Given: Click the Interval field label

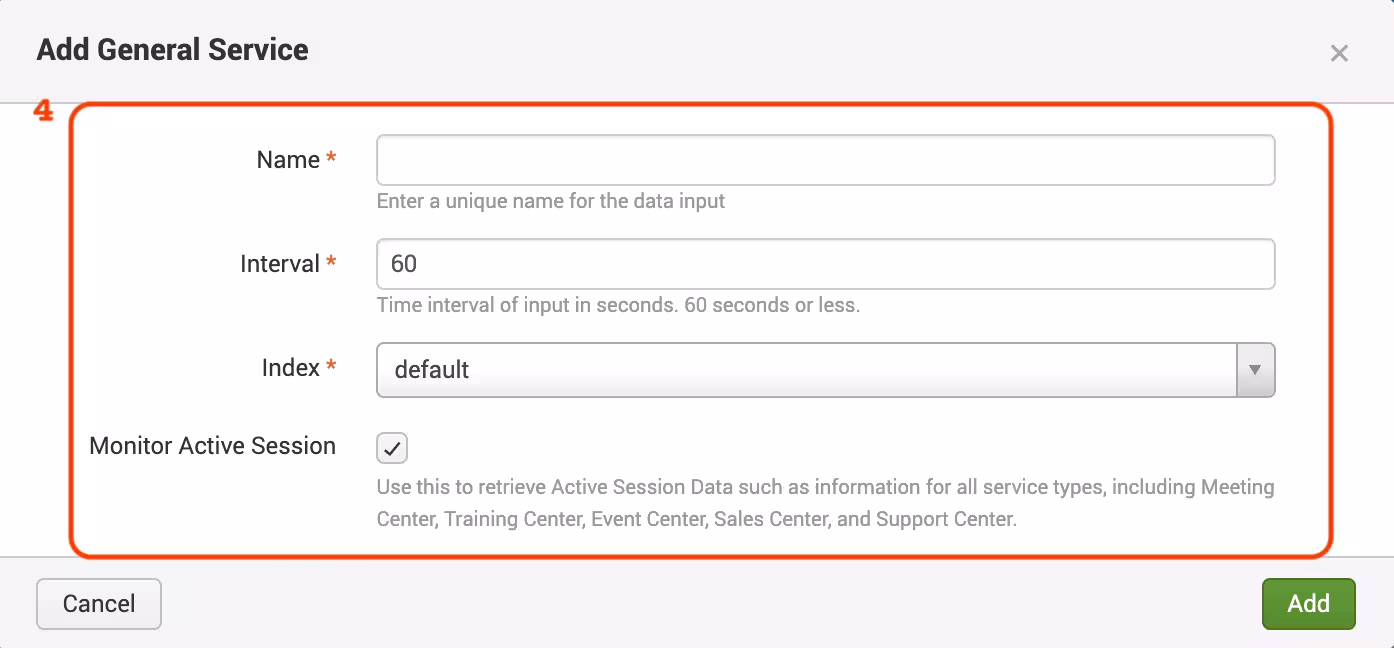Looking at the screenshot, I should tap(280, 264).
